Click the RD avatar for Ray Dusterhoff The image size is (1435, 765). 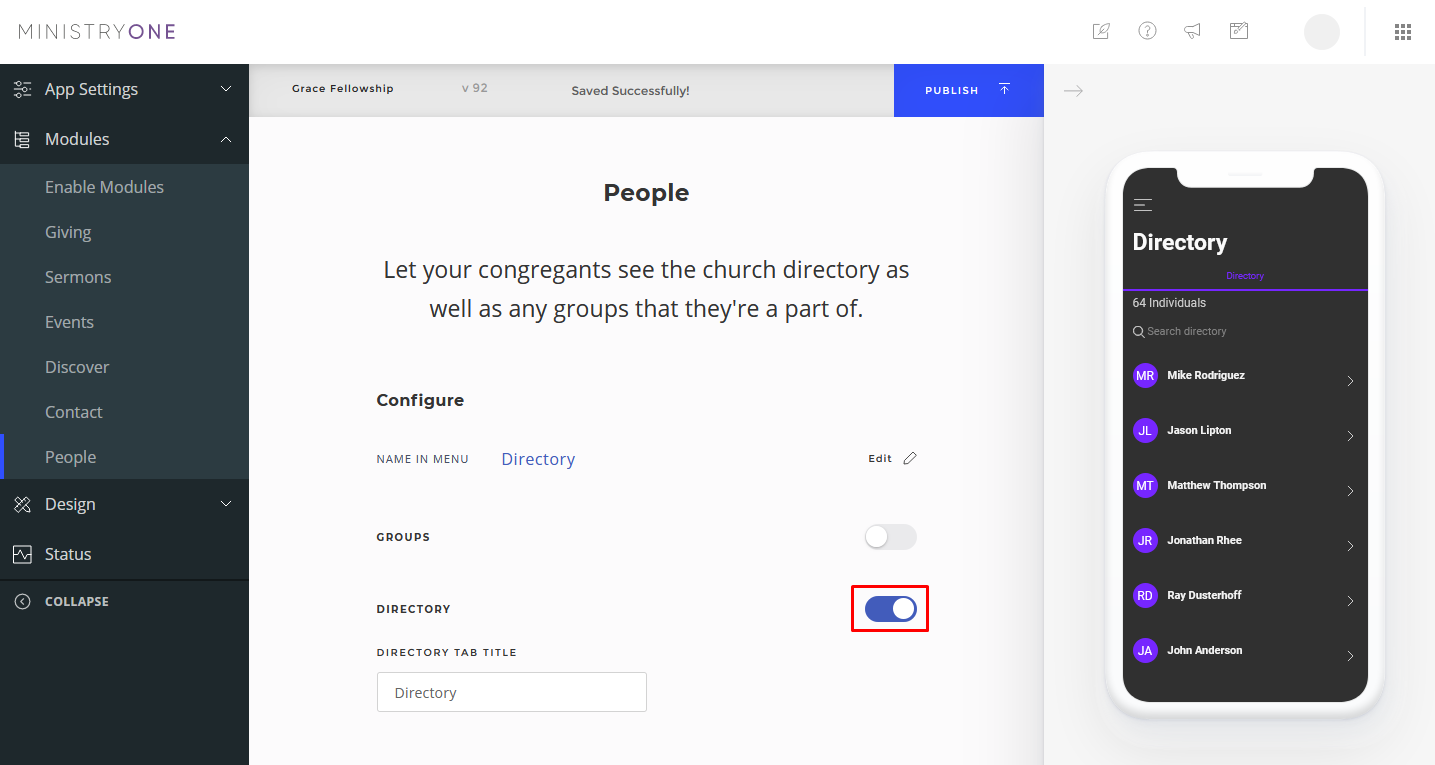(x=1145, y=596)
